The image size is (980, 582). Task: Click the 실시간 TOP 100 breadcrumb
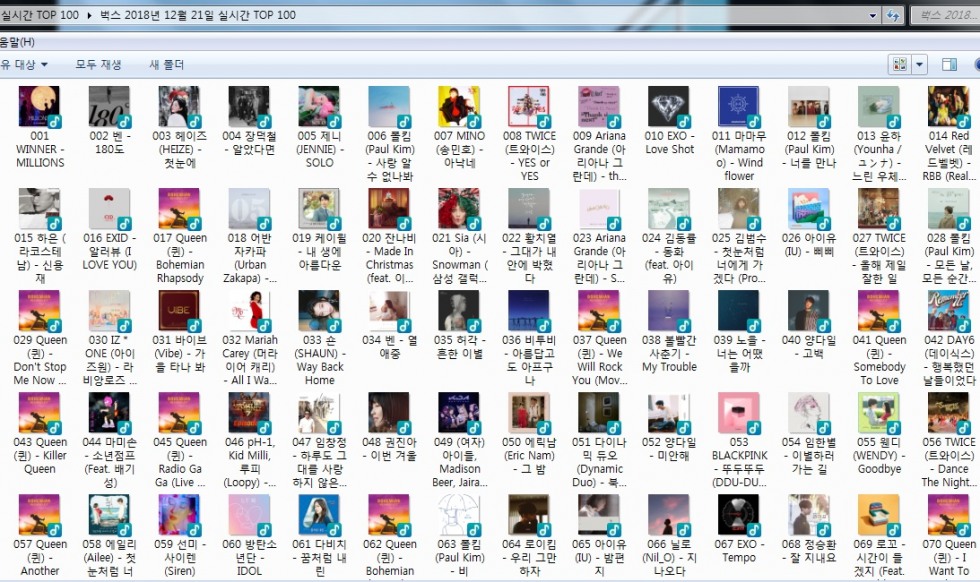39,15
